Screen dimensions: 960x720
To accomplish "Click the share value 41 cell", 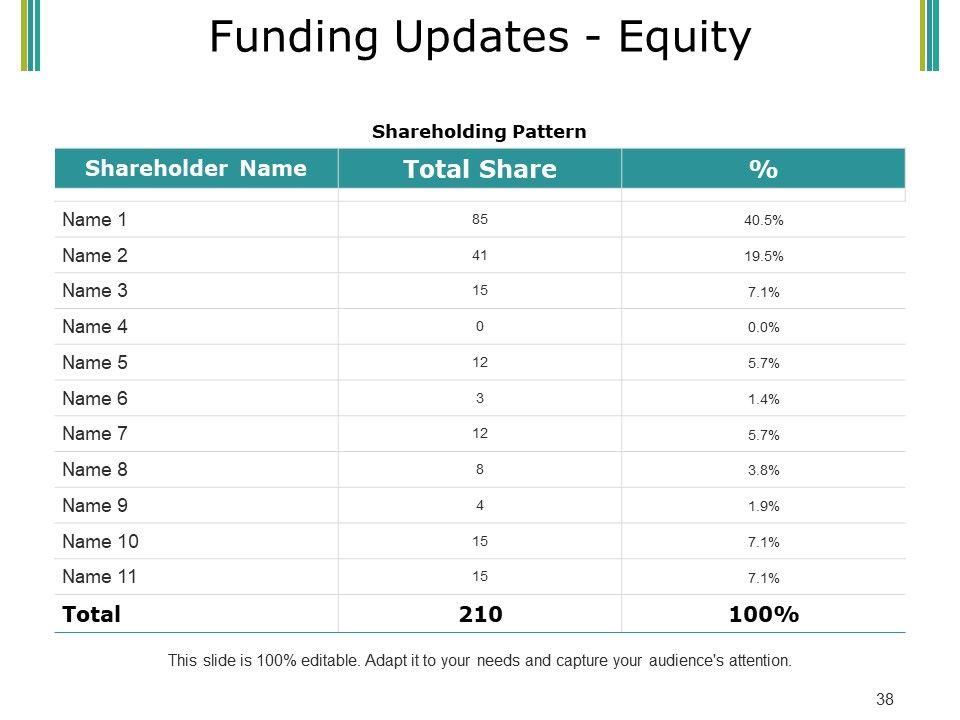I will 481,255.
